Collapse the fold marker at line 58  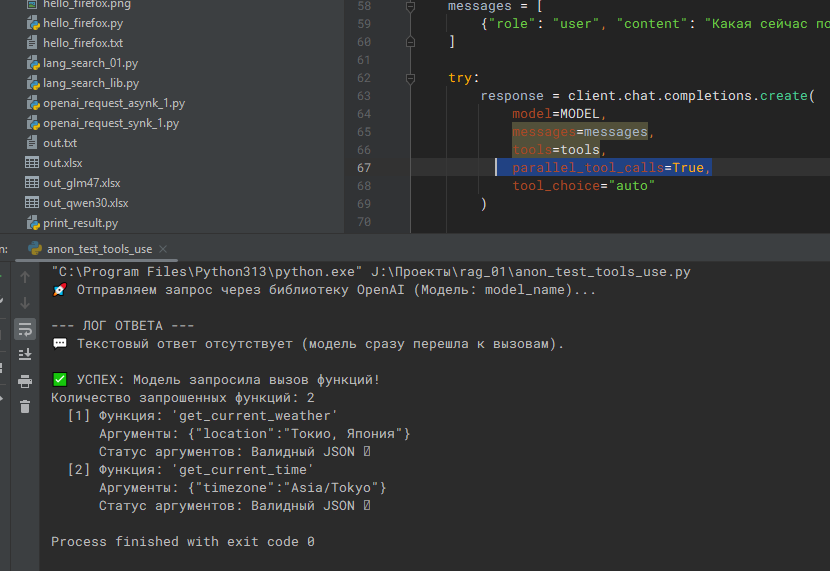[411, 6]
